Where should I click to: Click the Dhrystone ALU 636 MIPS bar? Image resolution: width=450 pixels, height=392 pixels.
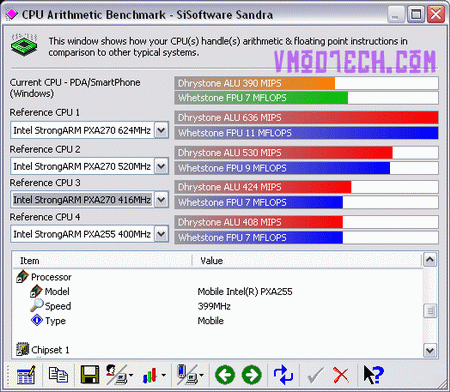point(306,117)
